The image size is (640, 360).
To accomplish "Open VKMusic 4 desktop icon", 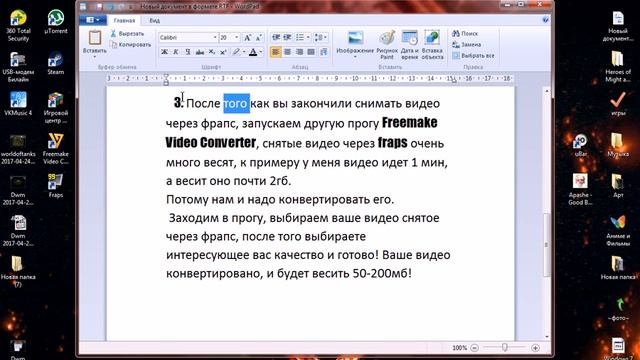I will [x=18, y=104].
